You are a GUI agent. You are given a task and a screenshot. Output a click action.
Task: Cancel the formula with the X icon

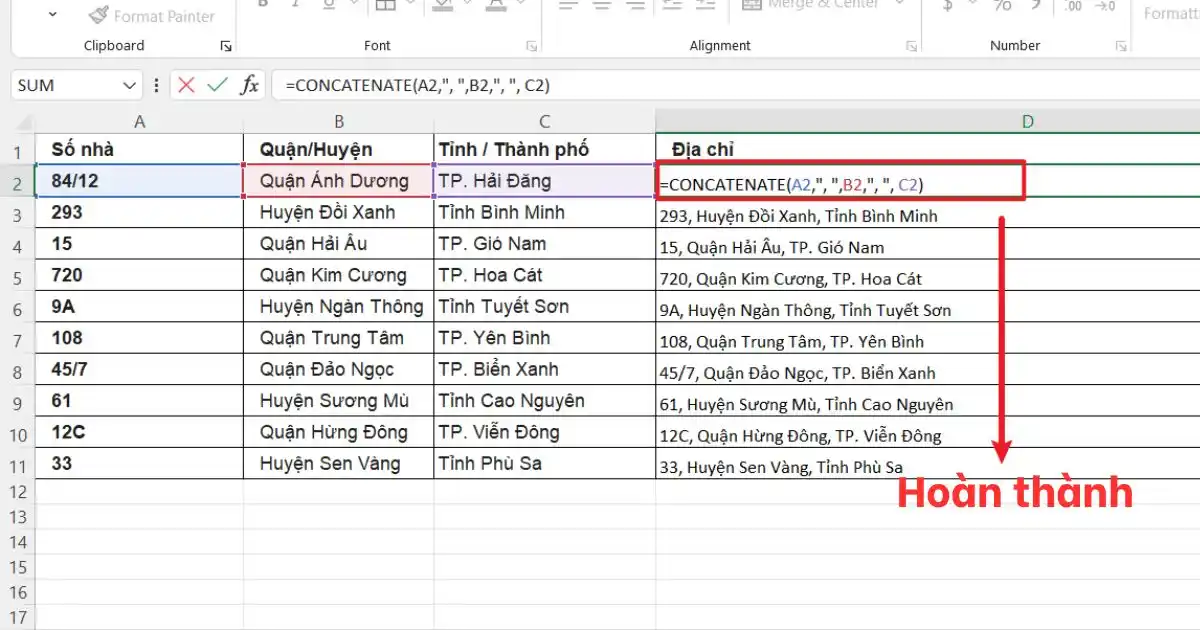(186, 85)
